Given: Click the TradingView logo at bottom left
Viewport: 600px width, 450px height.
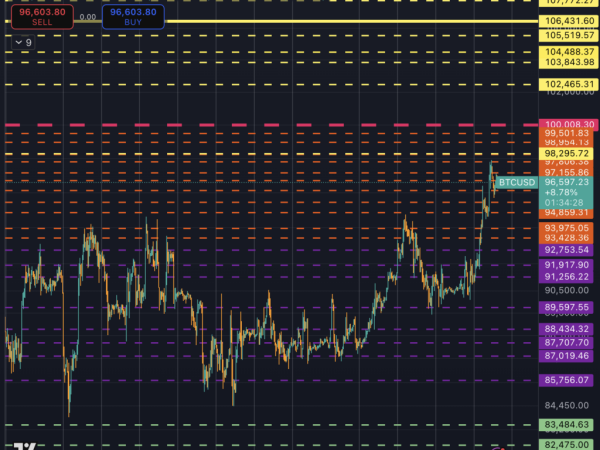Looking at the screenshot, I should [25, 446].
